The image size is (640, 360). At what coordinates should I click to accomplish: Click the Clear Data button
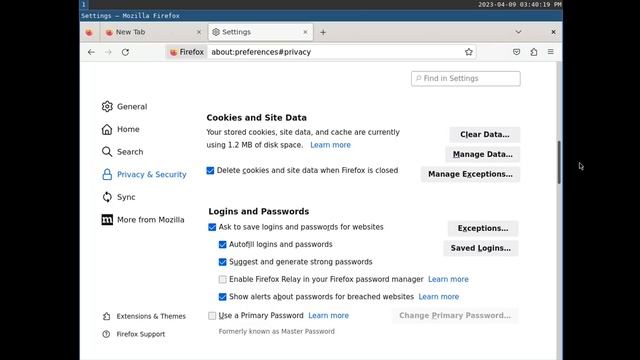(x=484, y=135)
